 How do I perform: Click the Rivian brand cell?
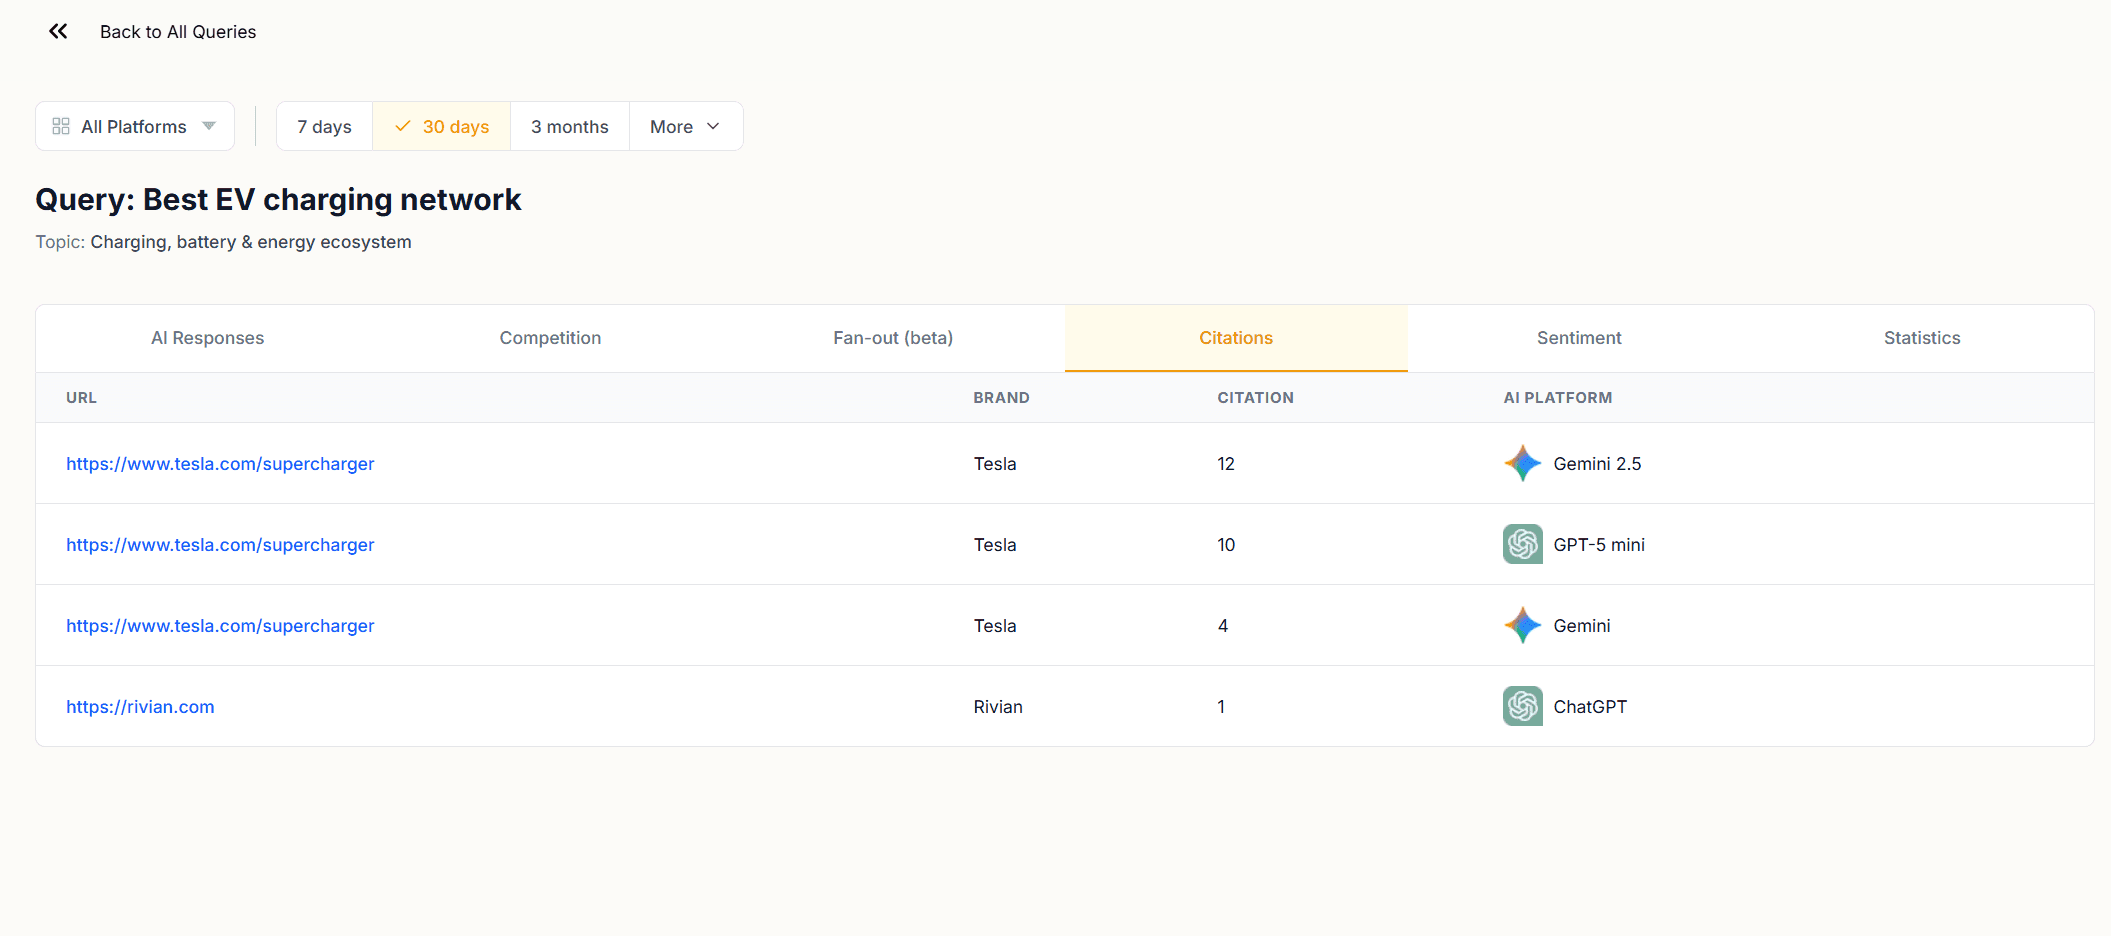(998, 707)
